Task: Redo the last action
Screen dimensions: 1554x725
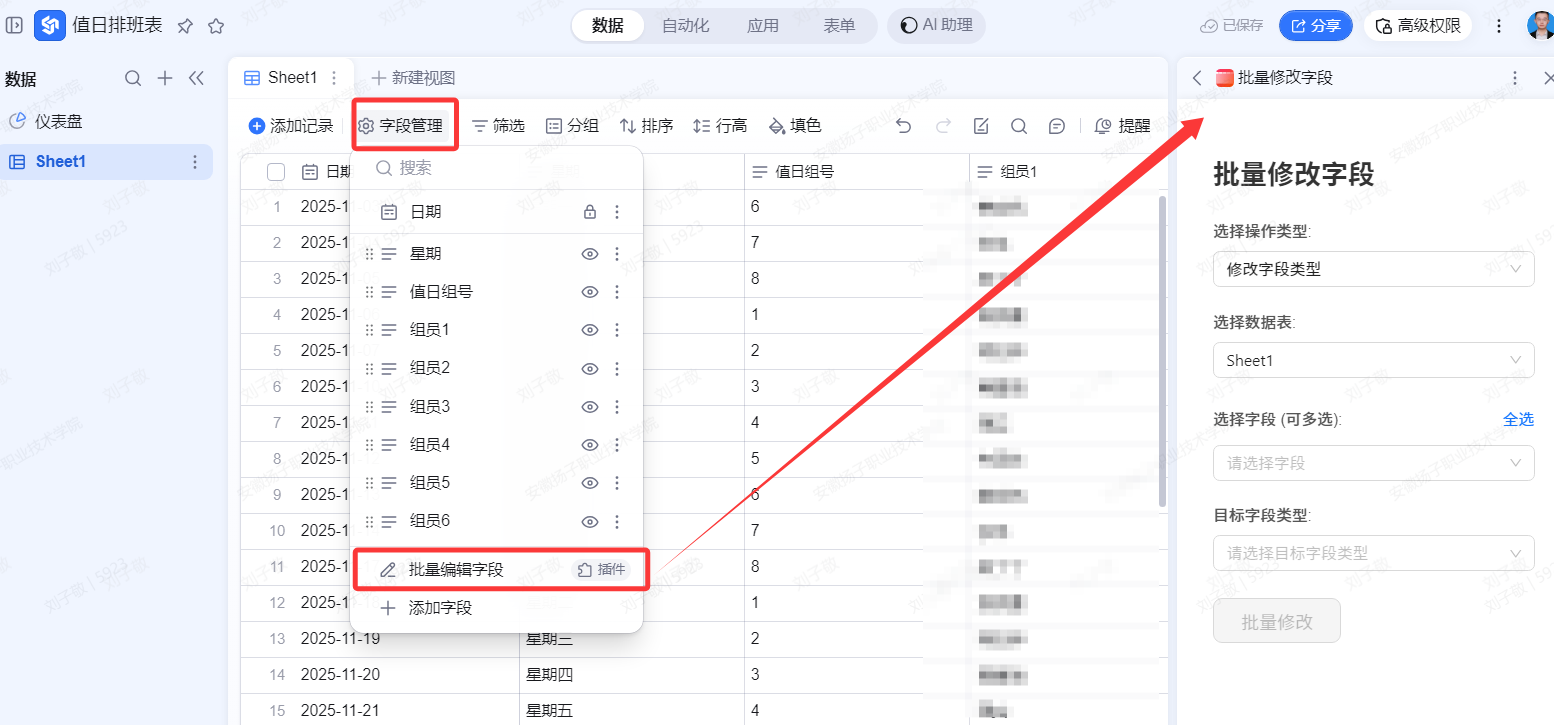Action: 943,126
